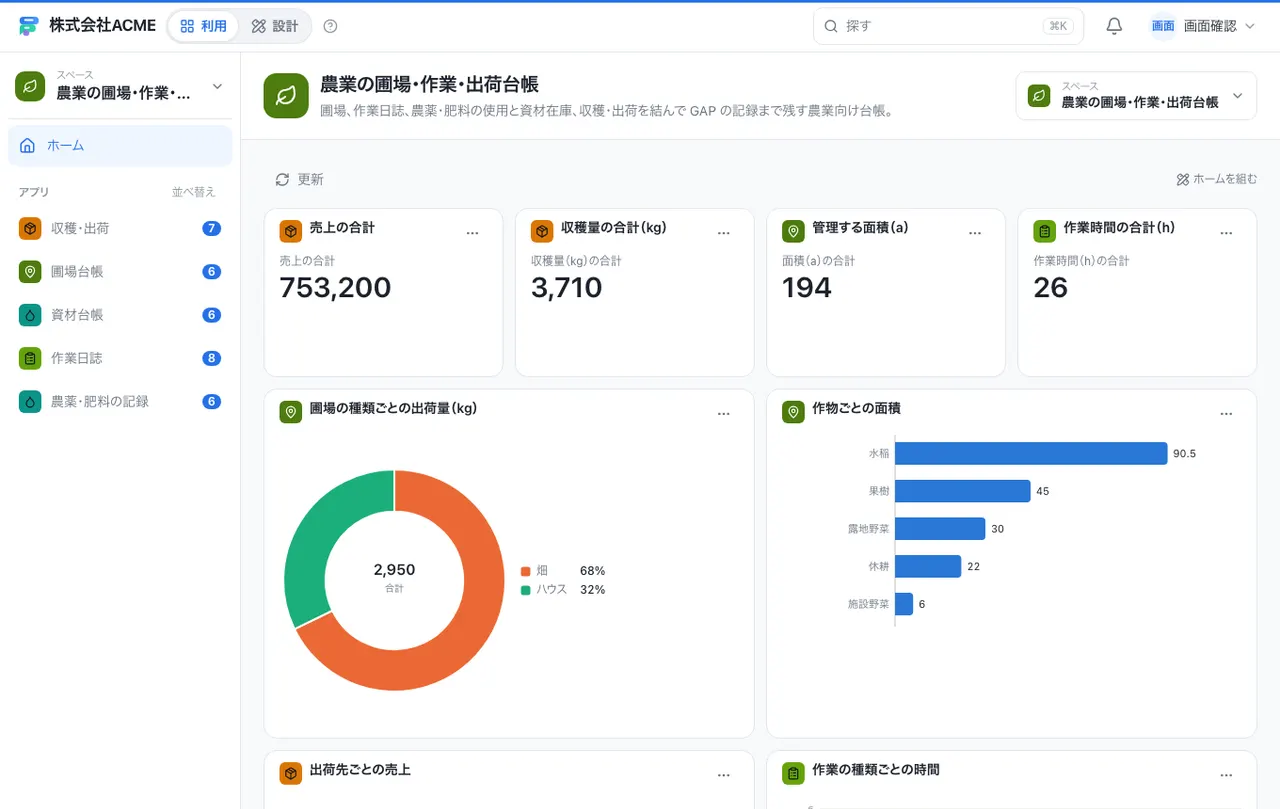Viewport: 1280px width, 809px height.
Task: Click the 3,710 harvest total value
Action: coord(567,288)
